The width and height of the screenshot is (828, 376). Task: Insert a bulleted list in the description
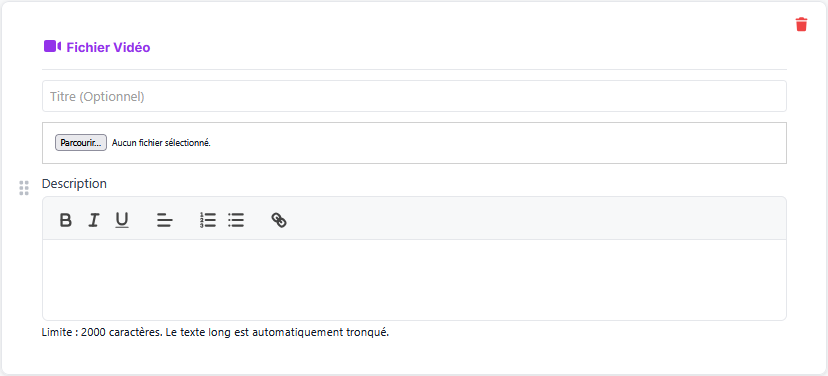(x=236, y=220)
